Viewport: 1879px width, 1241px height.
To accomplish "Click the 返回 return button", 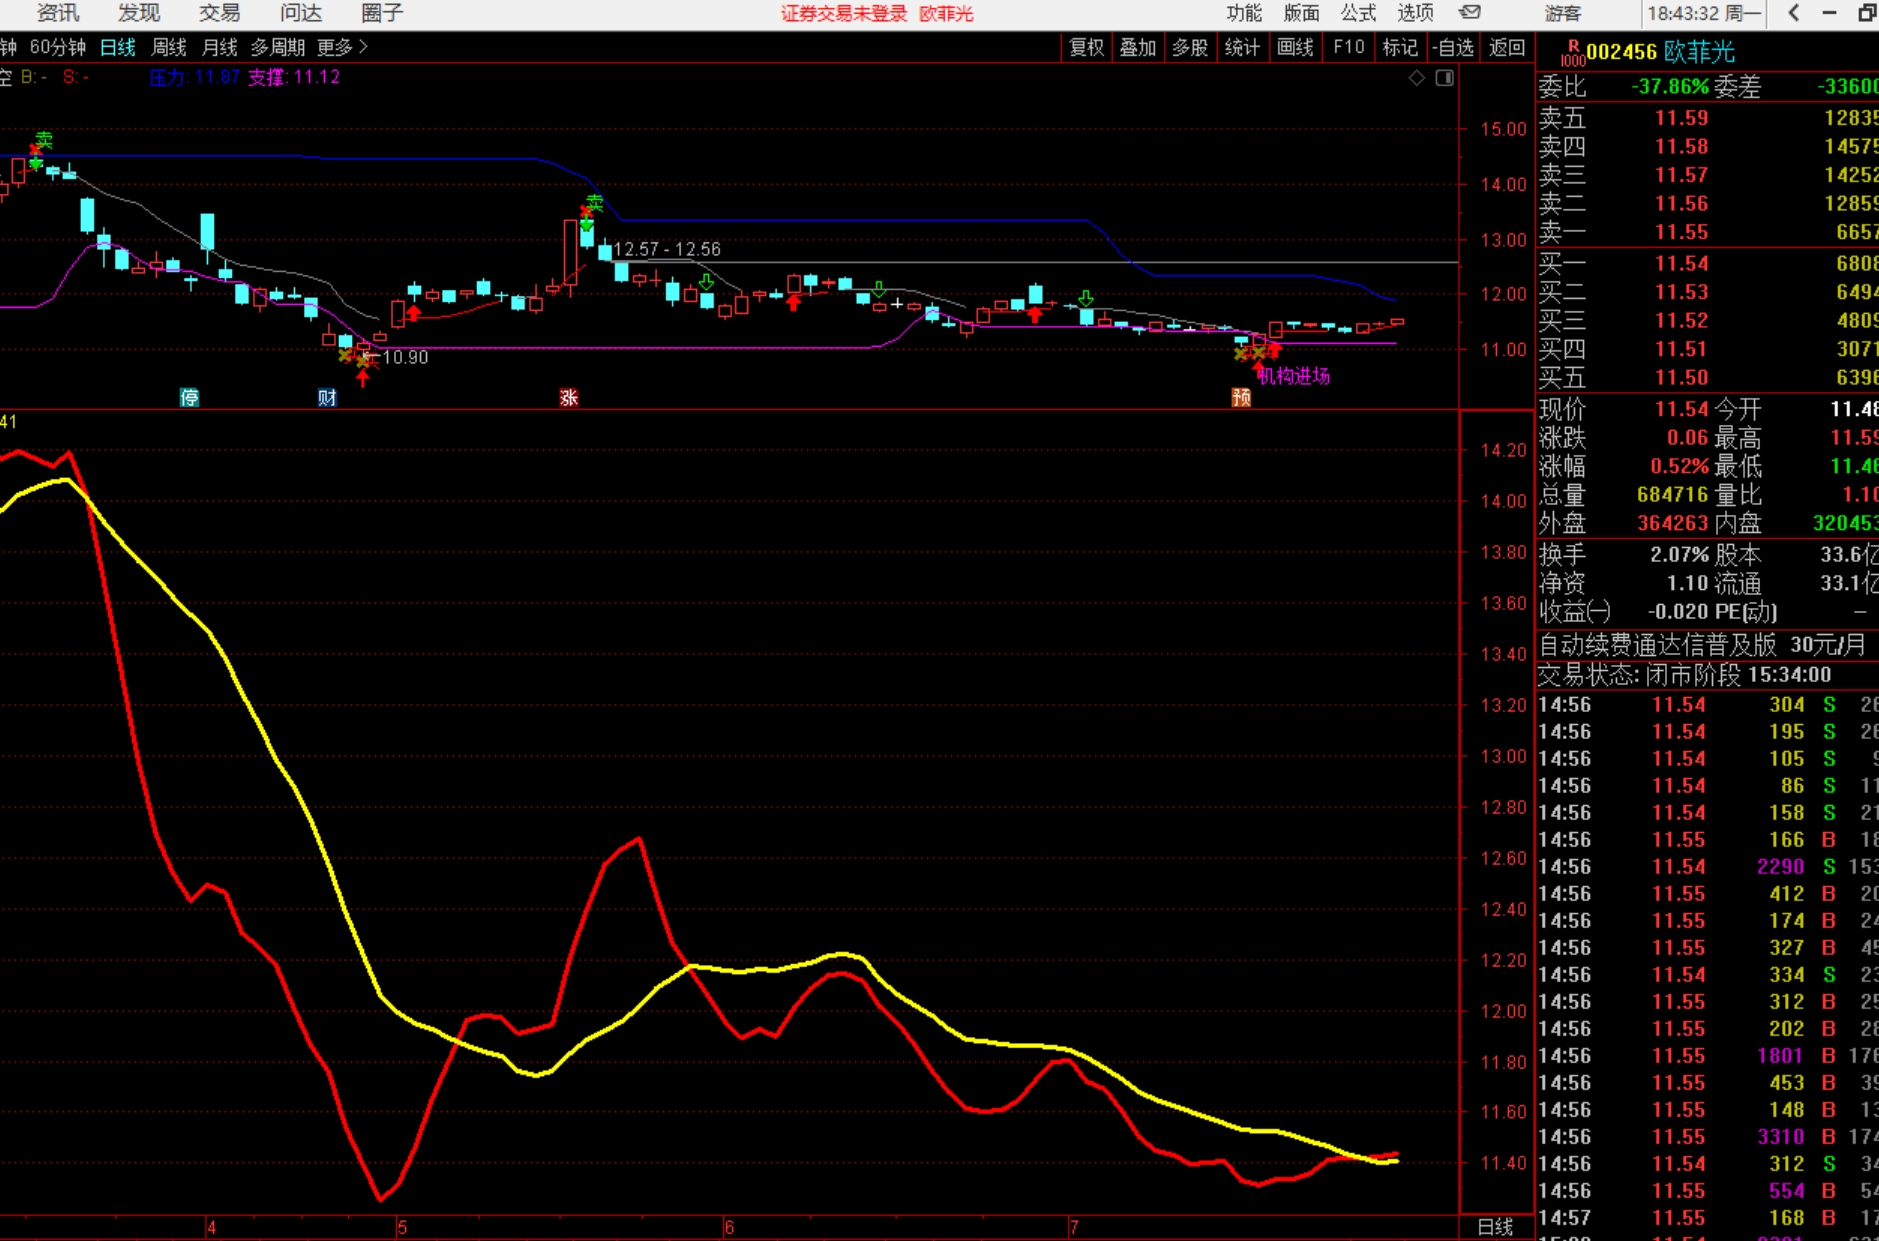I will pos(1507,47).
